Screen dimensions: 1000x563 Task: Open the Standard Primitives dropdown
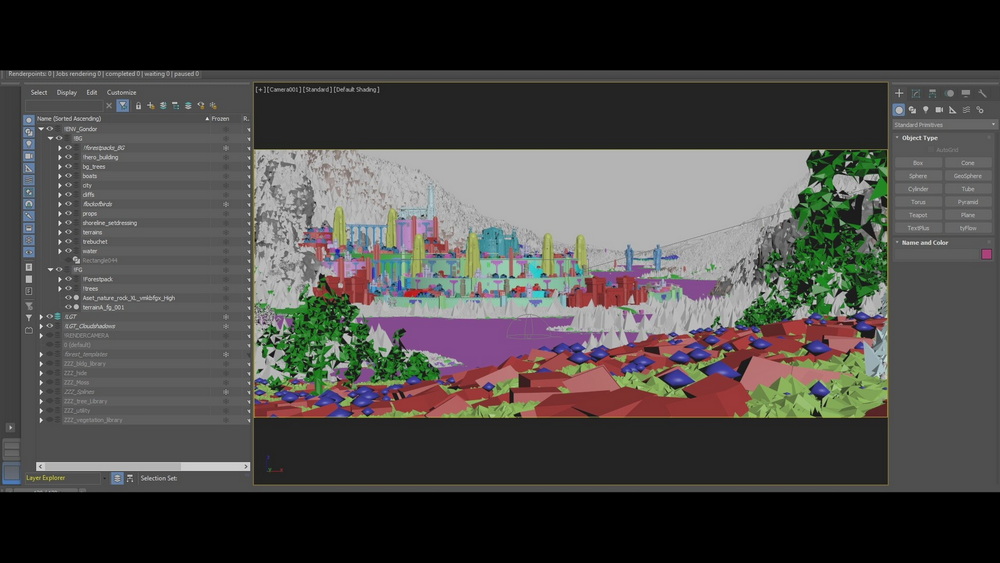click(944, 125)
